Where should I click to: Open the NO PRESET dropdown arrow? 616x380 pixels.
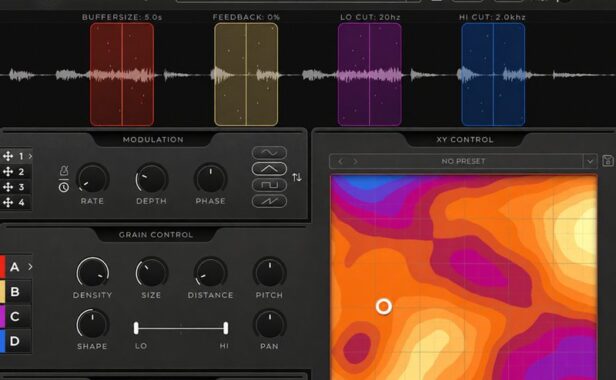590,161
